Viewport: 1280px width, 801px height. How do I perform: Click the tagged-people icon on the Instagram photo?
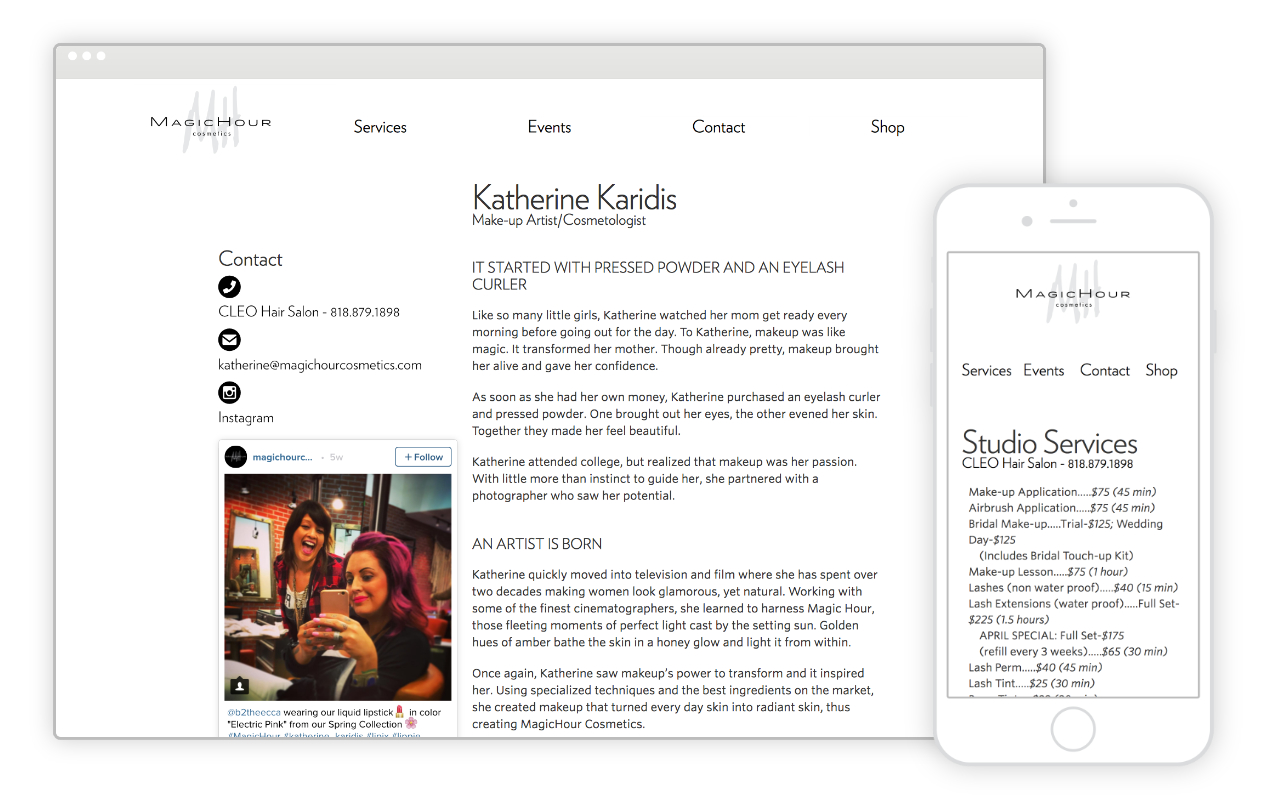pyautogui.click(x=240, y=686)
